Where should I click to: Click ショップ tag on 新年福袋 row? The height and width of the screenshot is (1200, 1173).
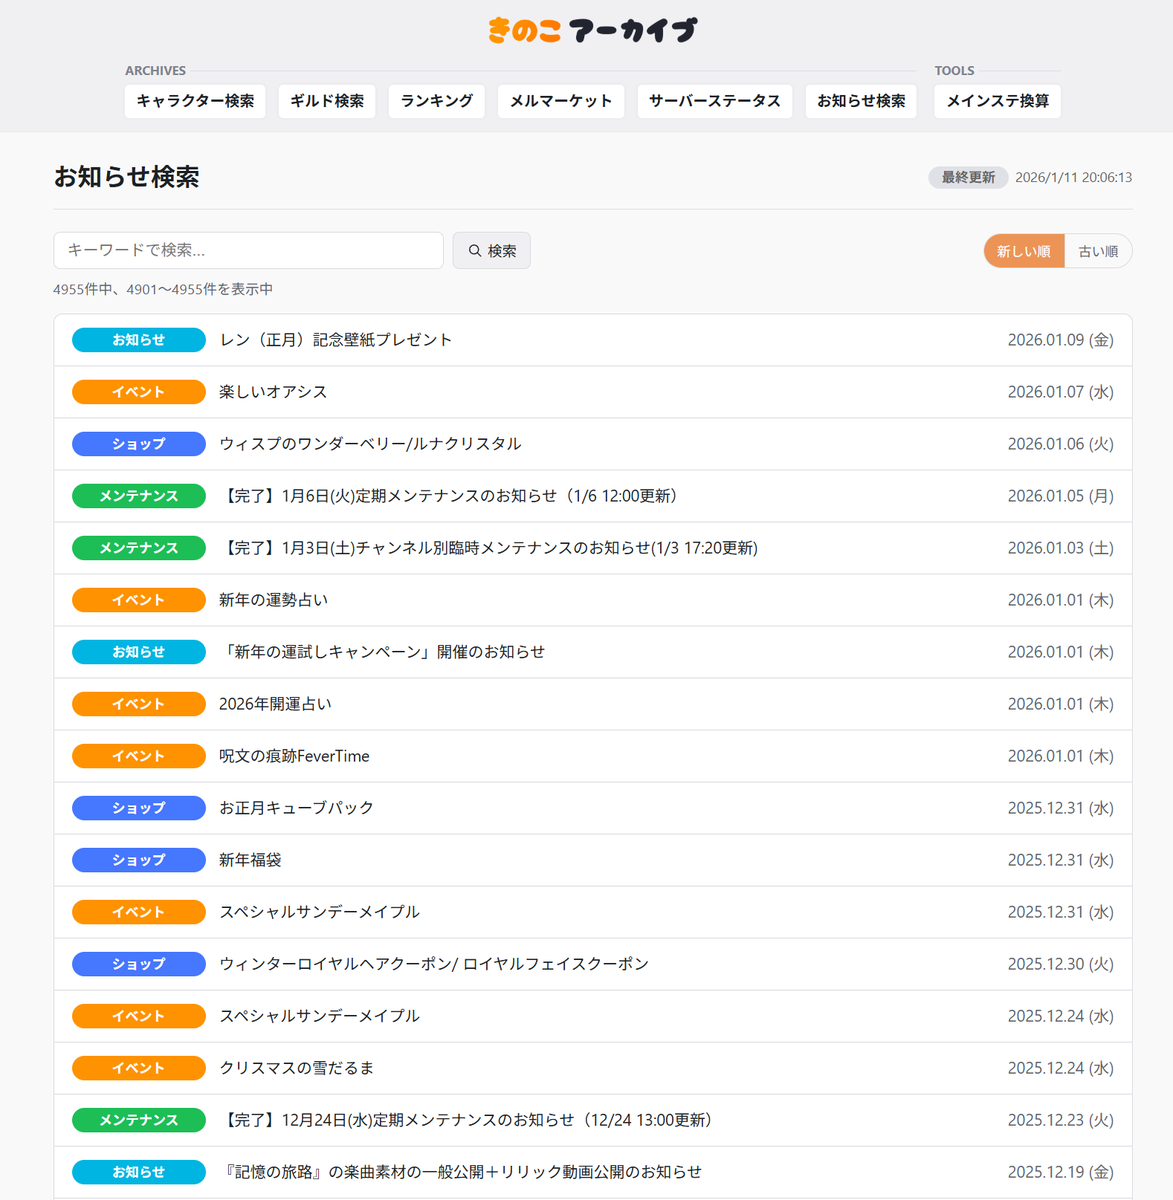coord(139,860)
